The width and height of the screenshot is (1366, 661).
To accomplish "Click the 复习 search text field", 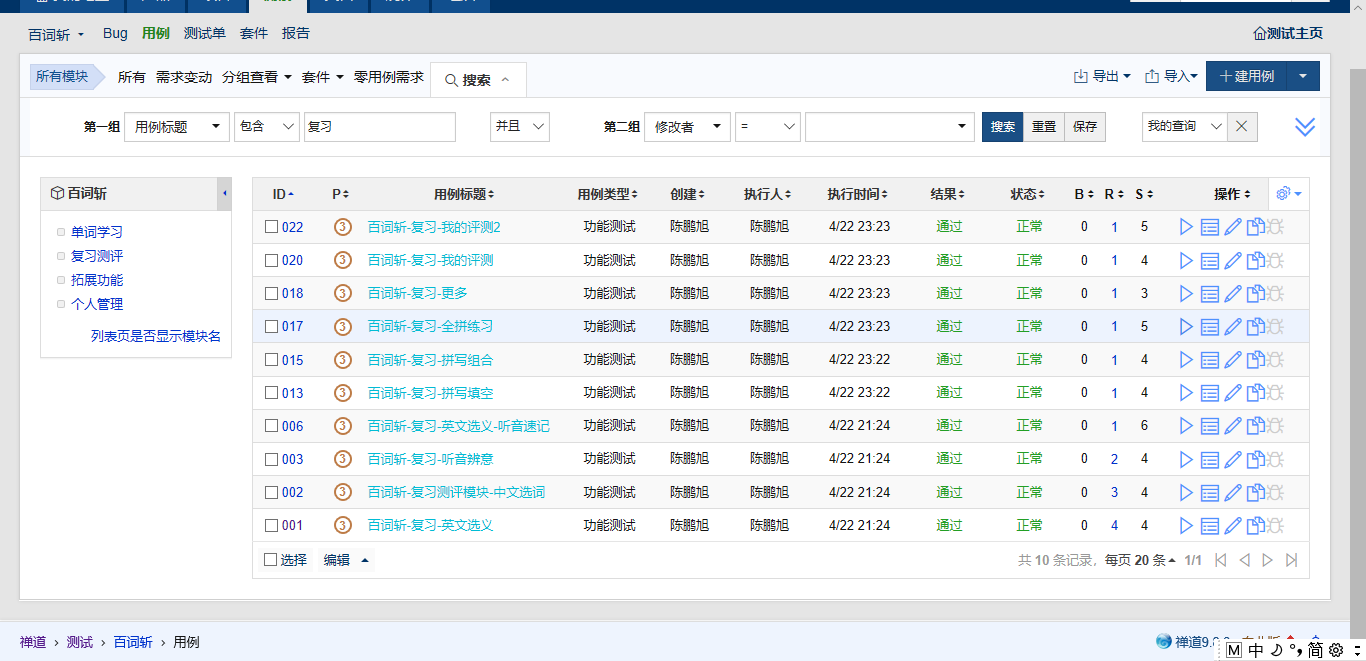I will point(380,127).
